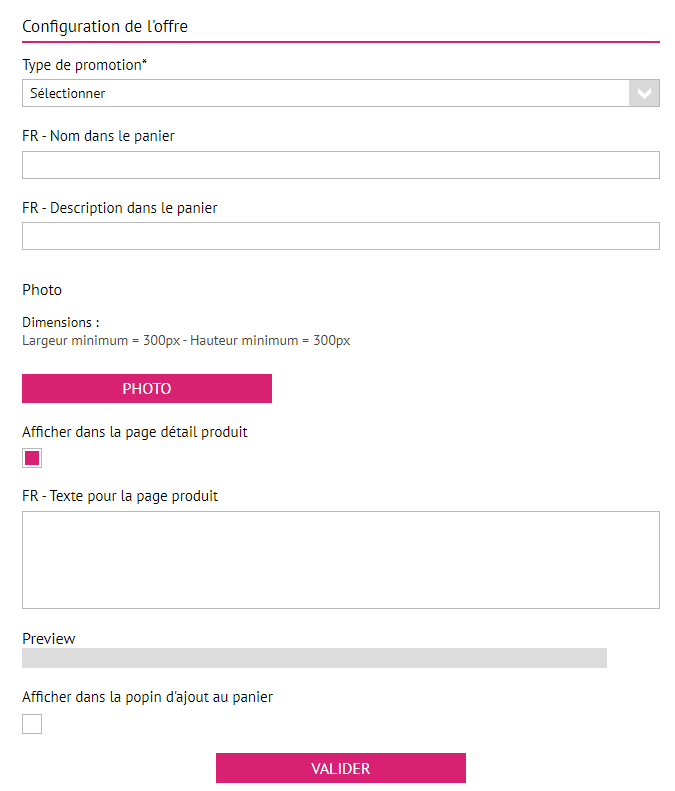The width and height of the screenshot is (675, 791).
Task: Uncheck Afficher dans la page détail produit
Action: 32,459
